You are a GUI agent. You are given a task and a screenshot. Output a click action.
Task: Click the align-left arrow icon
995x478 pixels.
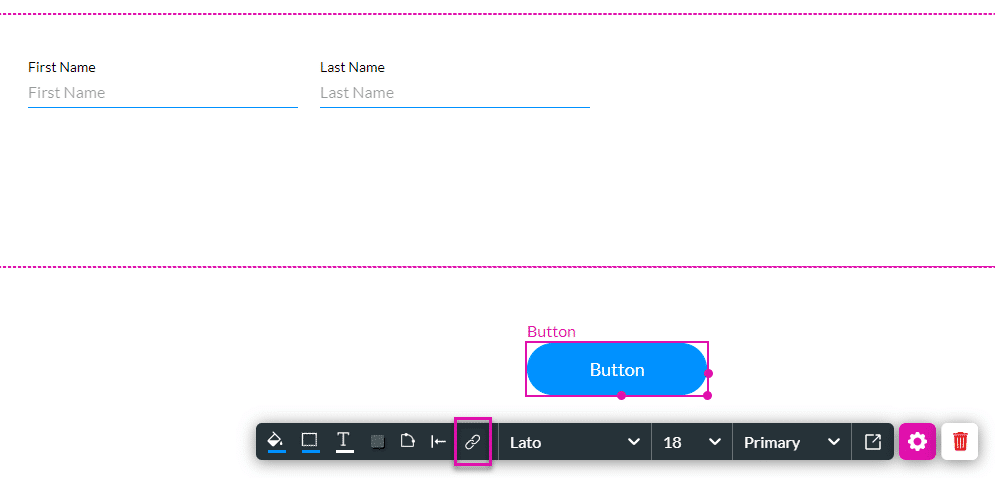pos(439,442)
